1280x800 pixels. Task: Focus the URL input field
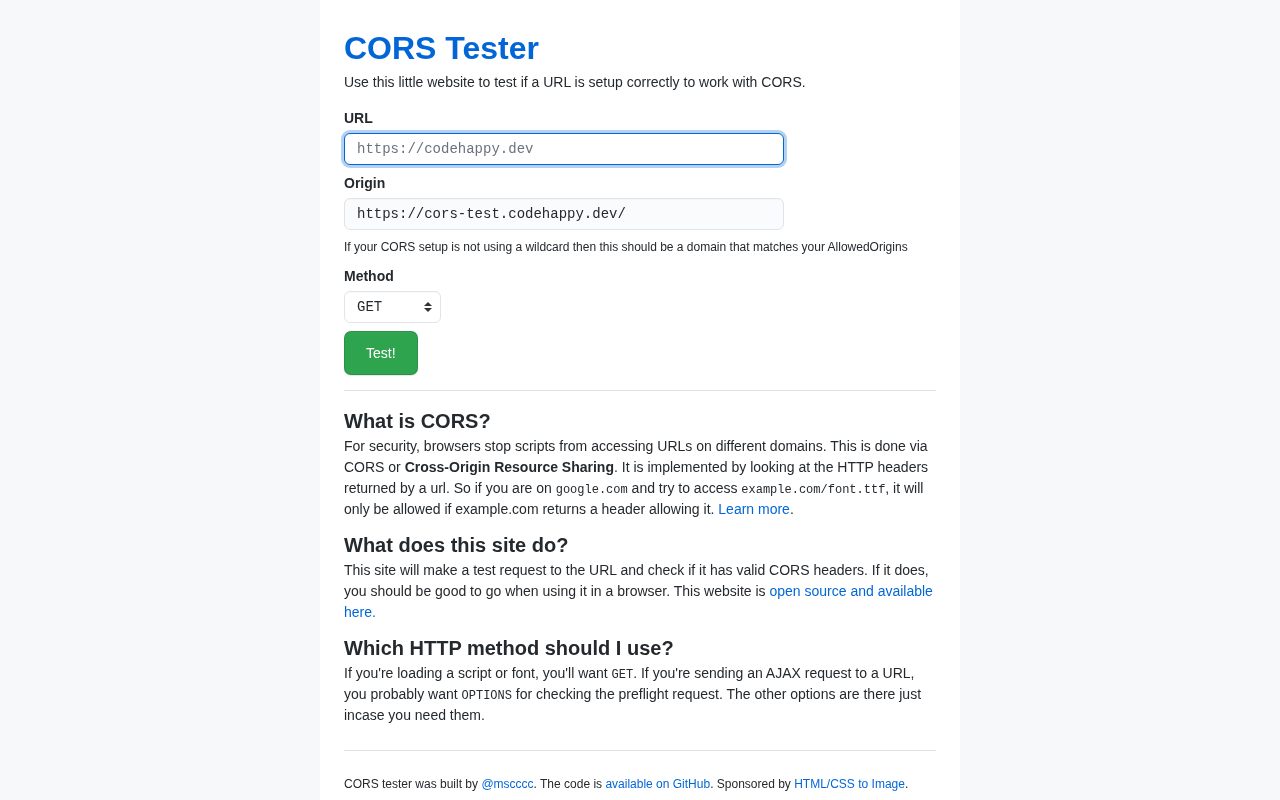point(563,149)
